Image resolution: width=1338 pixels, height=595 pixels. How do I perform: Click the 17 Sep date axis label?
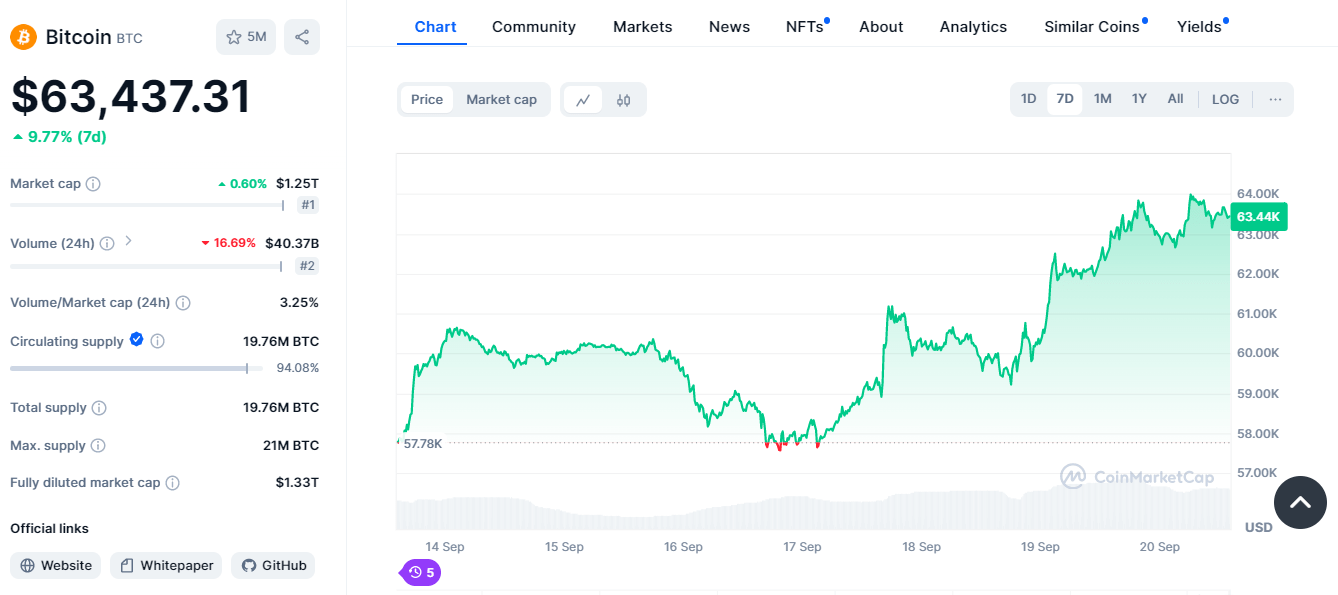point(802,547)
